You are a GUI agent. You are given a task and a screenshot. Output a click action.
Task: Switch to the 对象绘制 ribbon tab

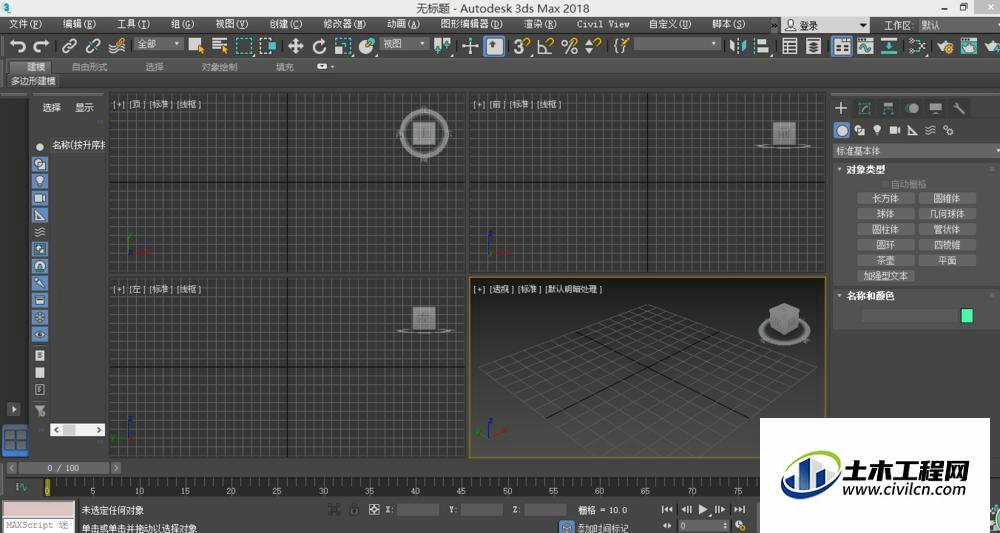click(x=219, y=66)
